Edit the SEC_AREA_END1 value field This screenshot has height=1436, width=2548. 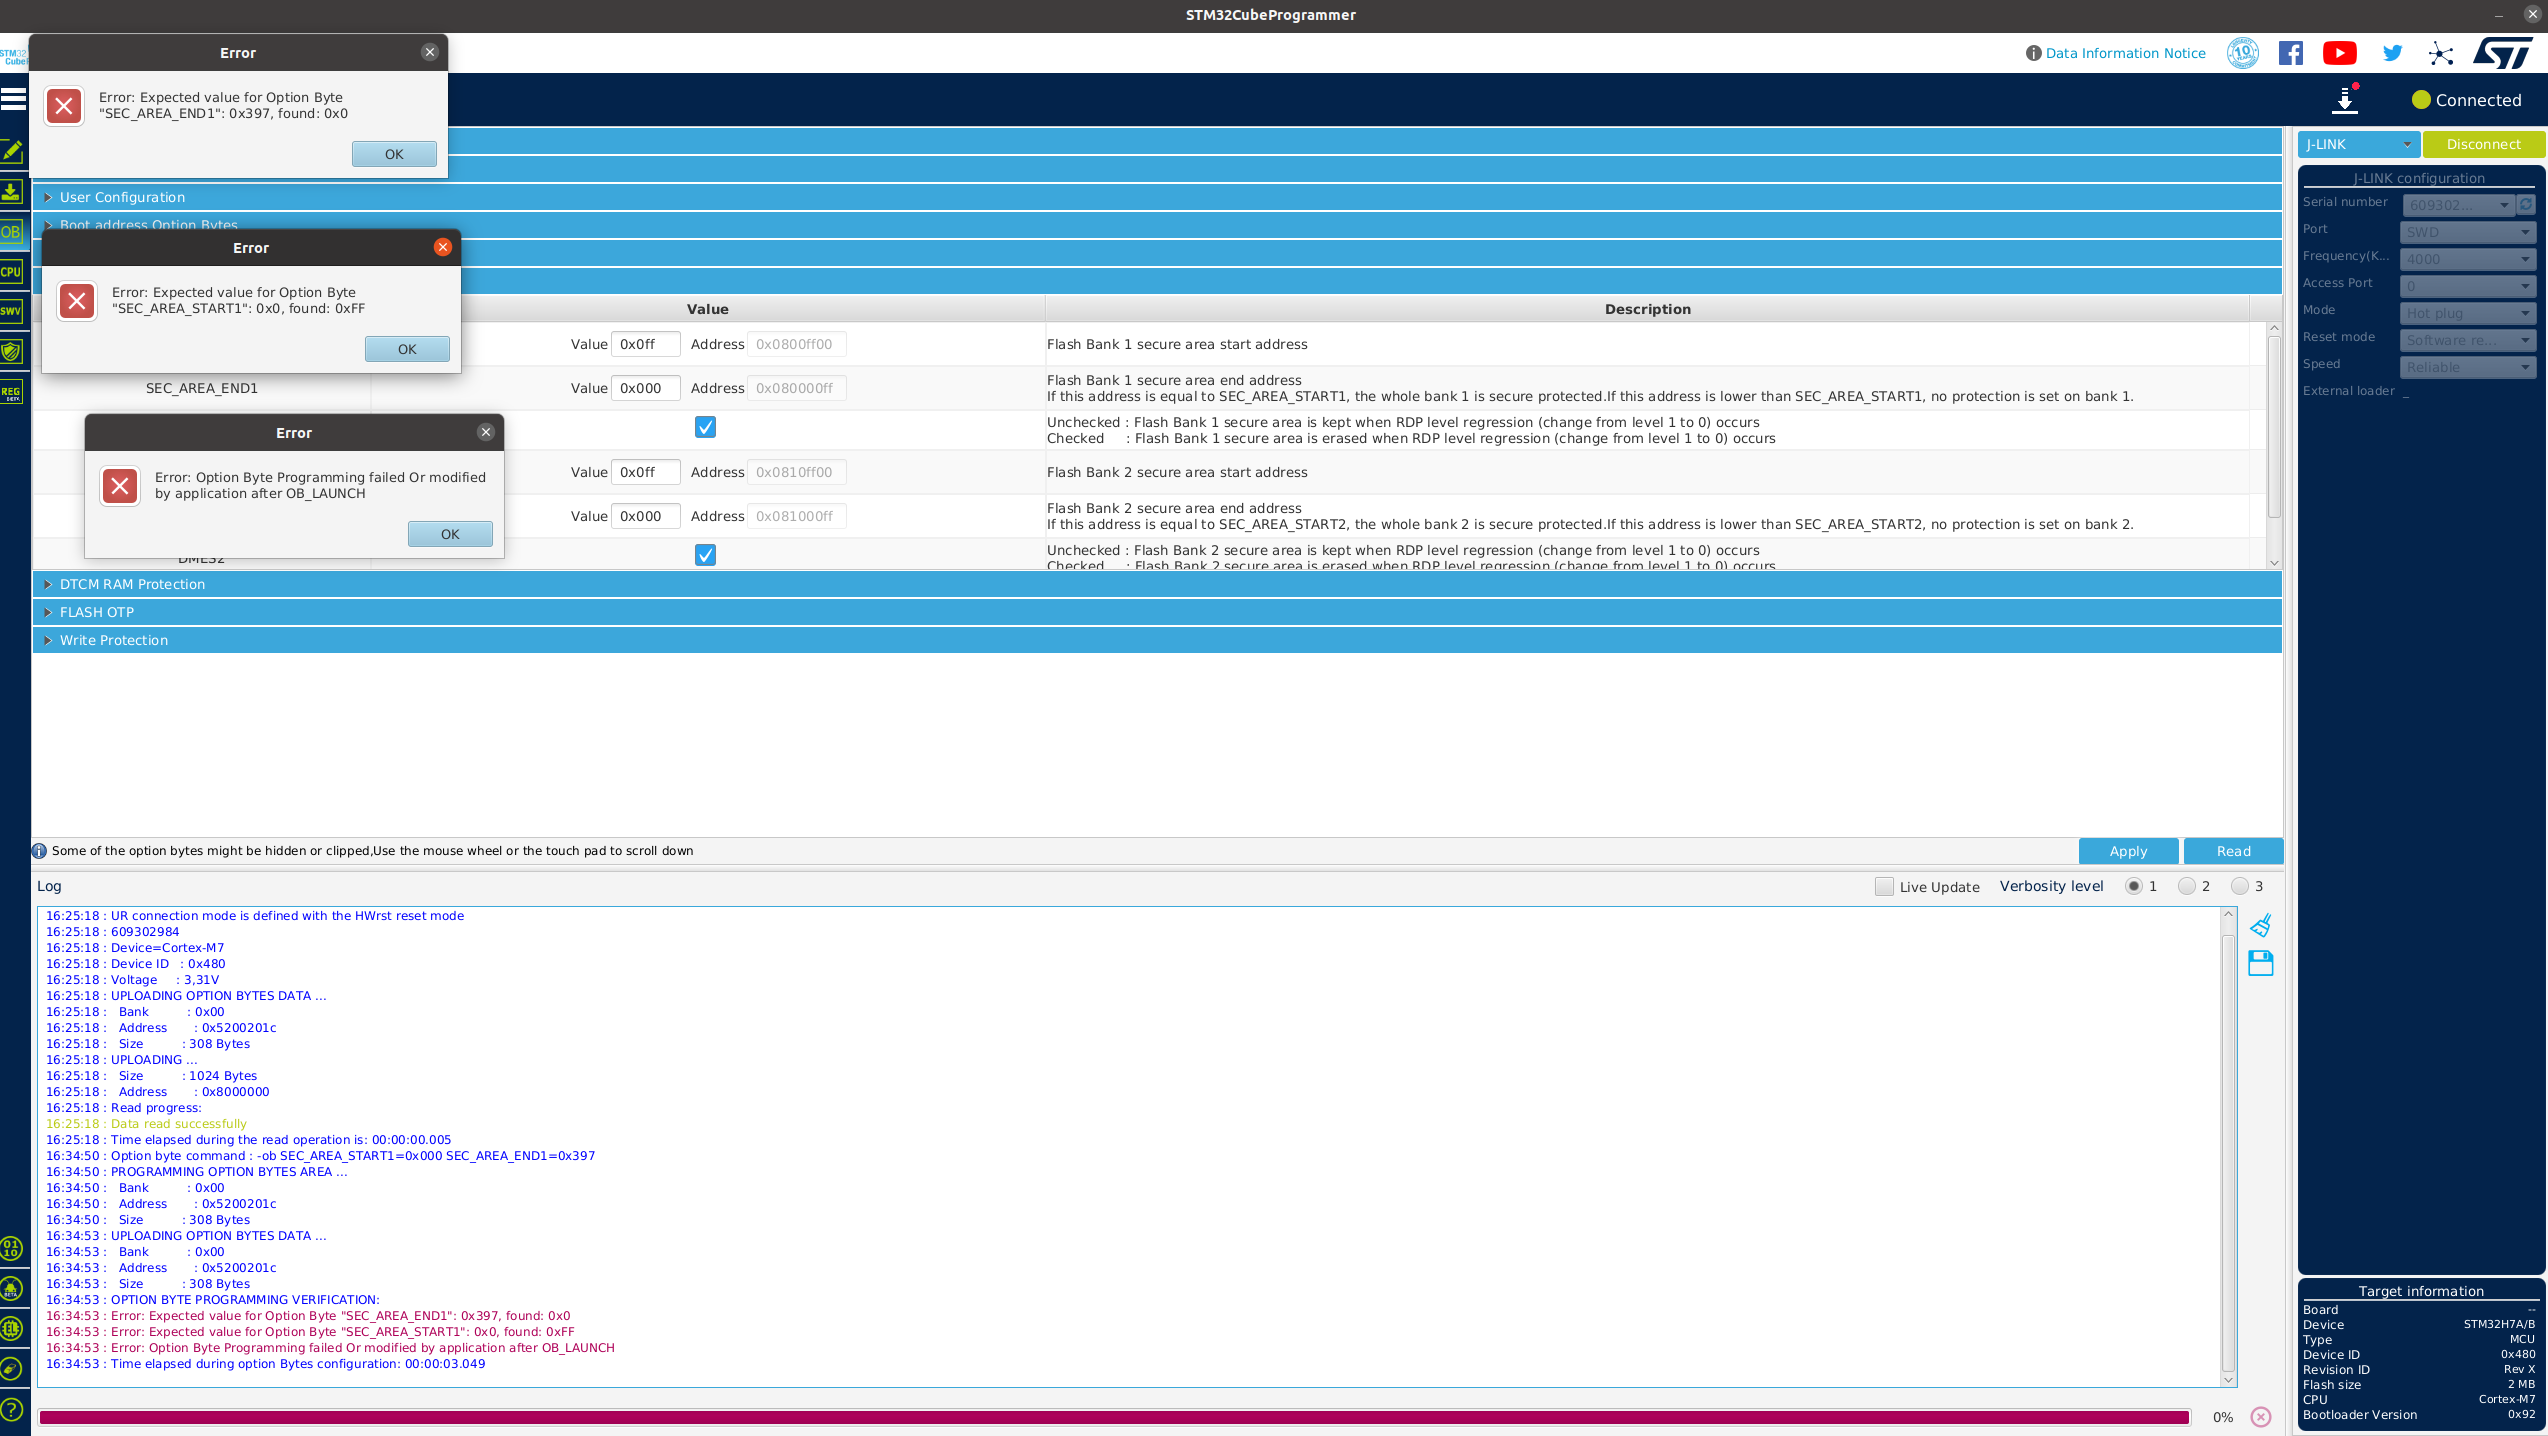pyautogui.click(x=645, y=388)
